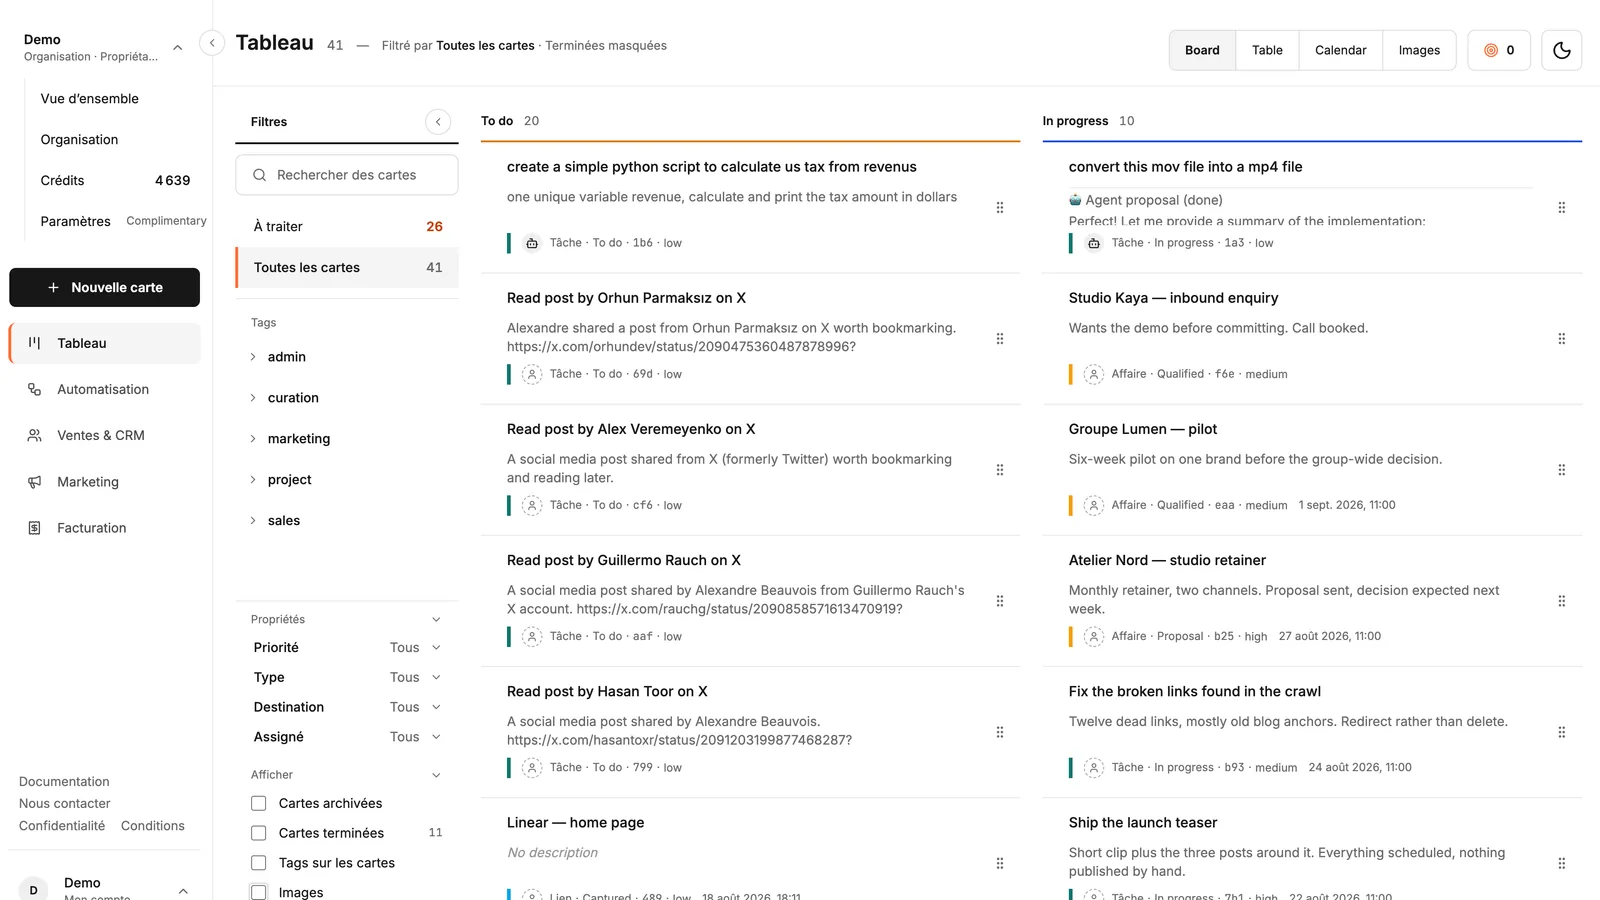Expand the marketing tag group

coord(253,439)
